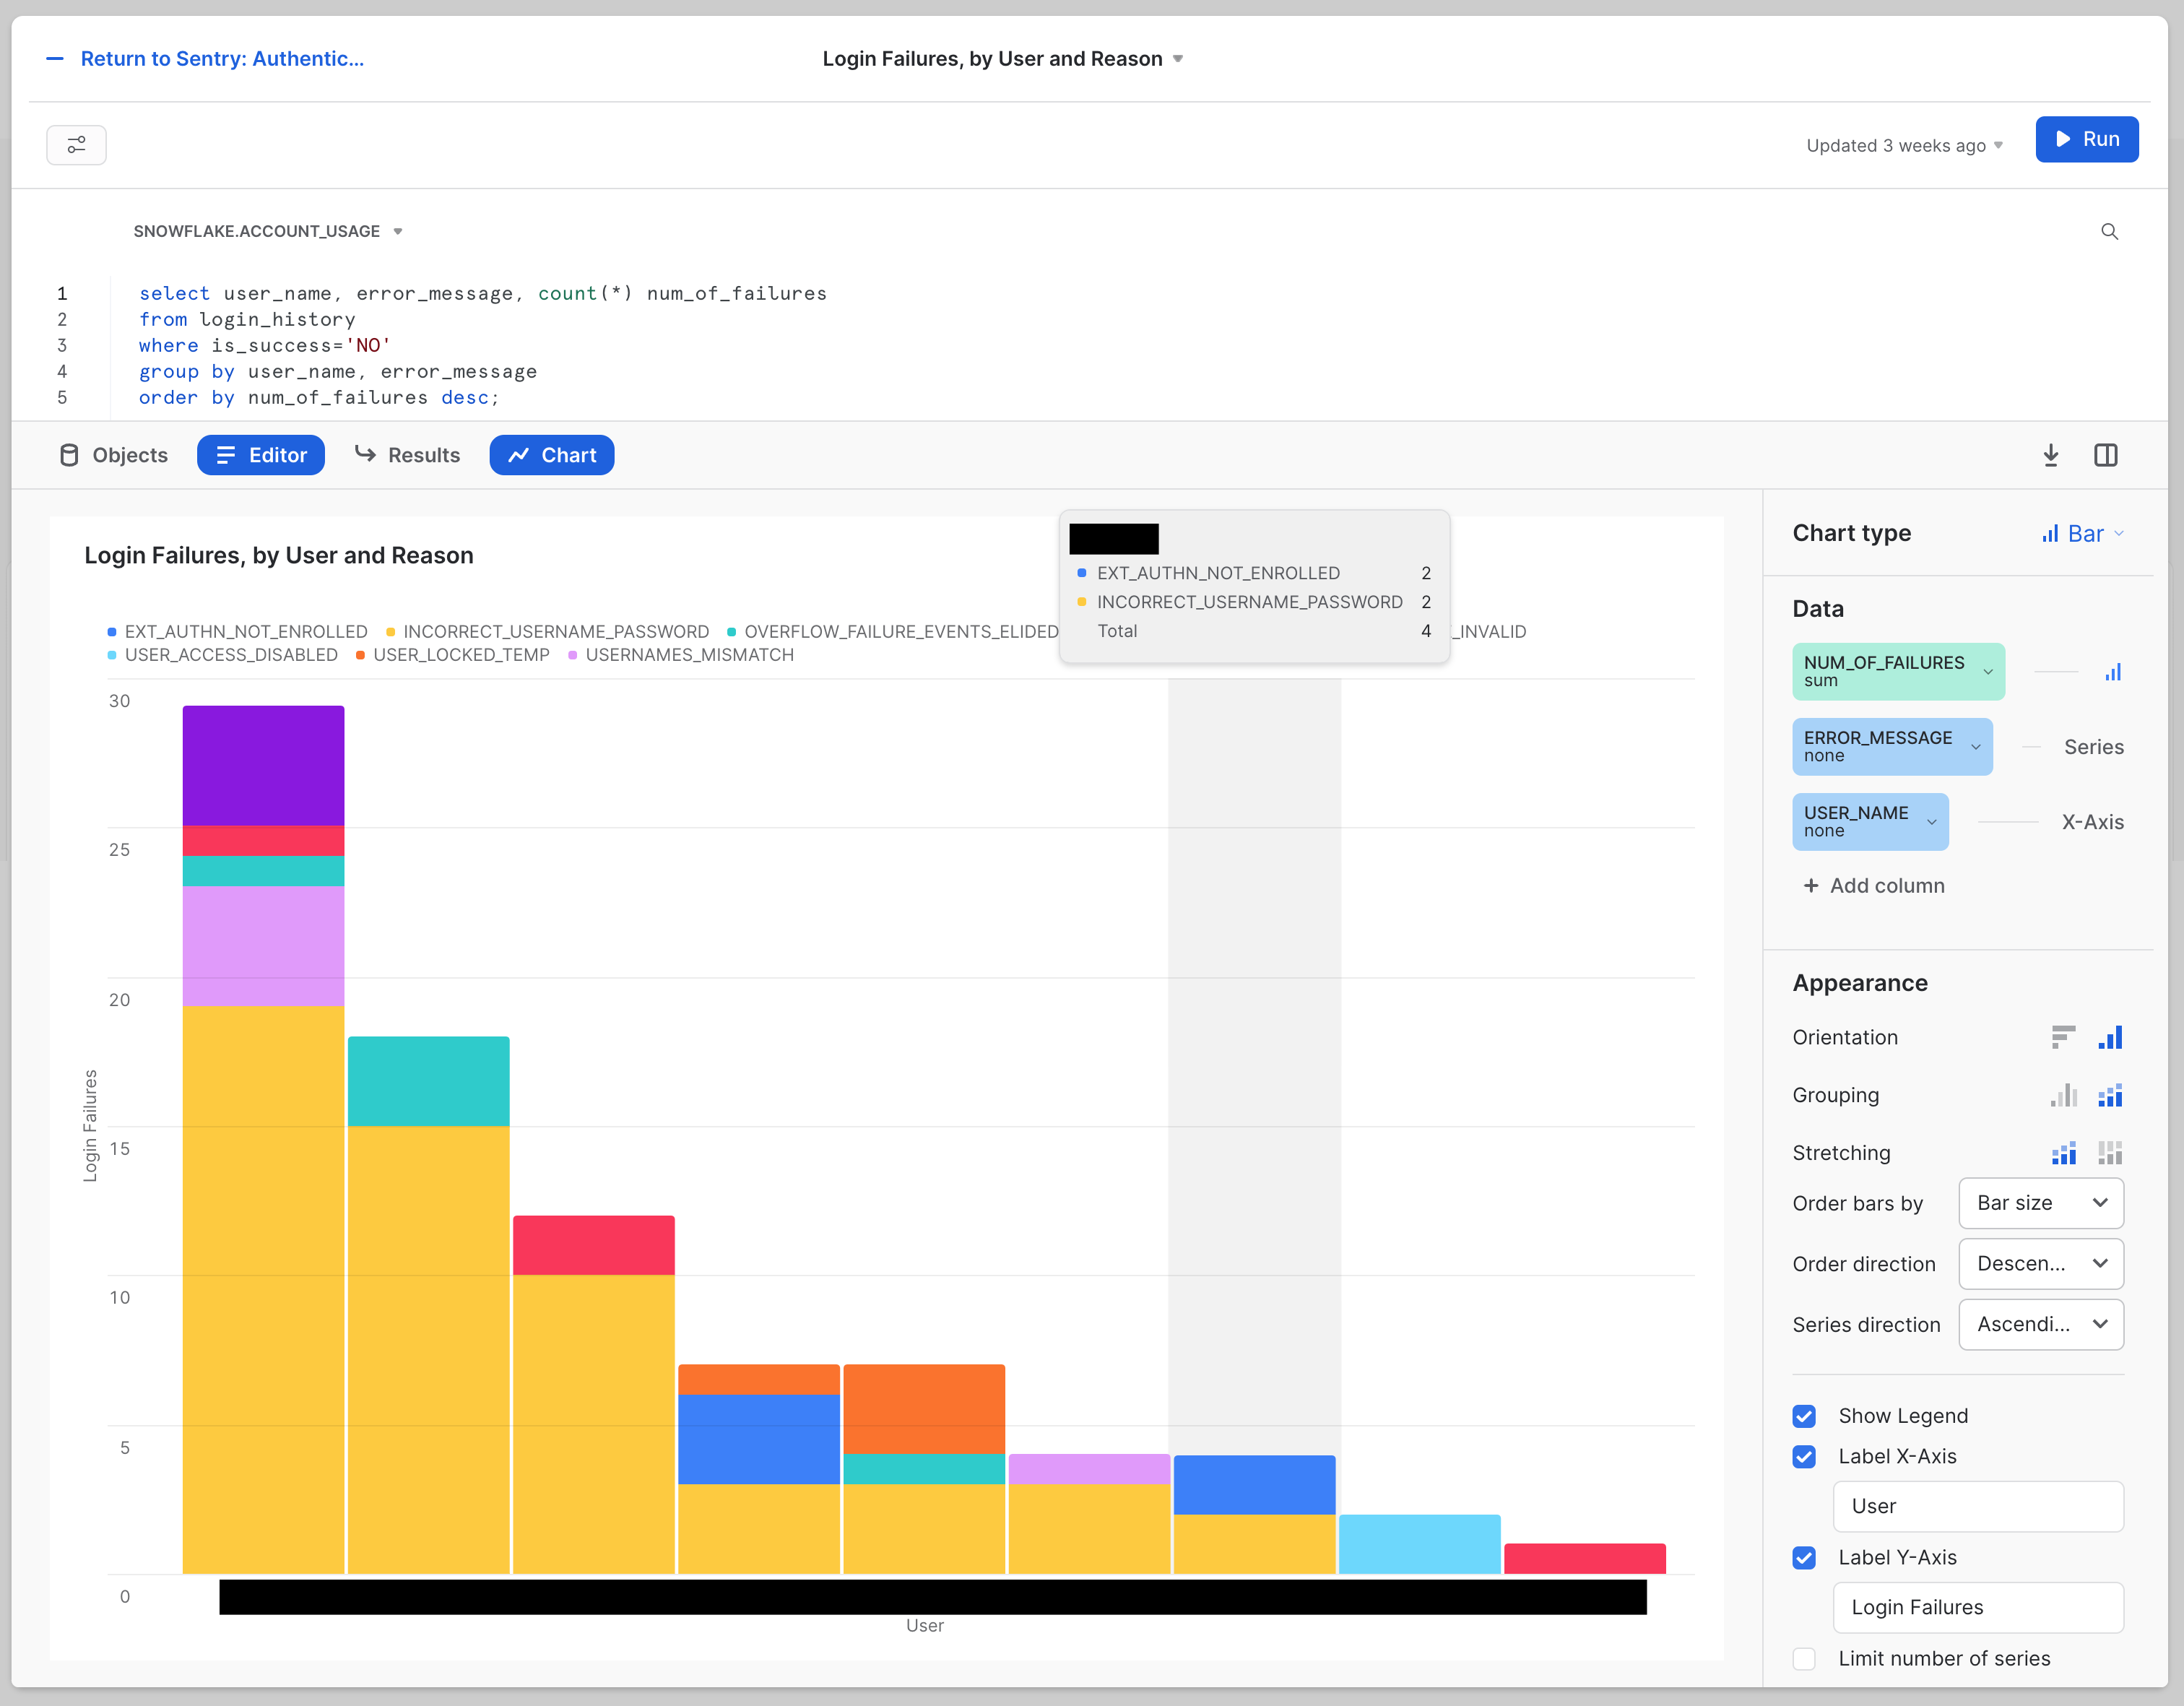Uncheck the Show Legend checkbox

[x=1804, y=1416]
